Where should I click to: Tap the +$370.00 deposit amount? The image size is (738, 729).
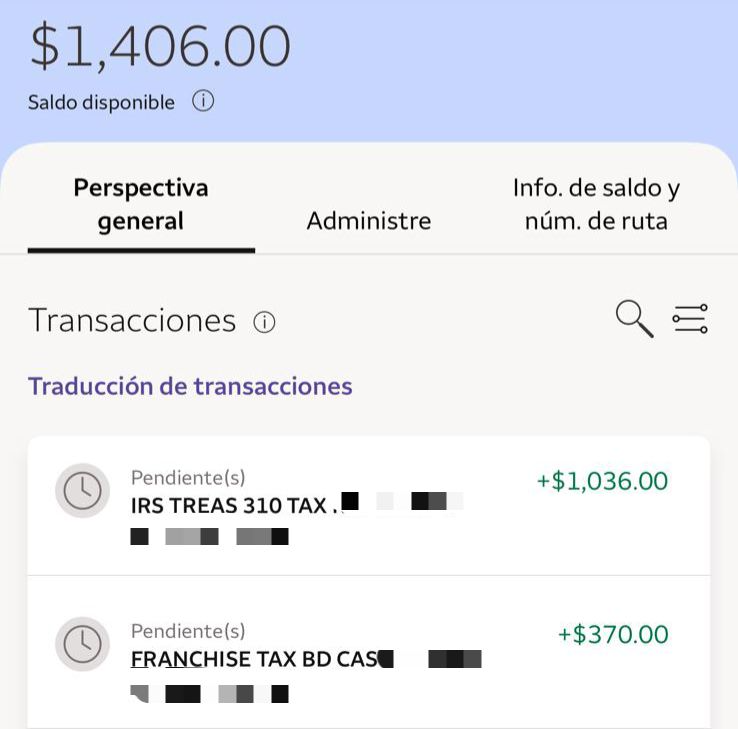[x=613, y=635]
